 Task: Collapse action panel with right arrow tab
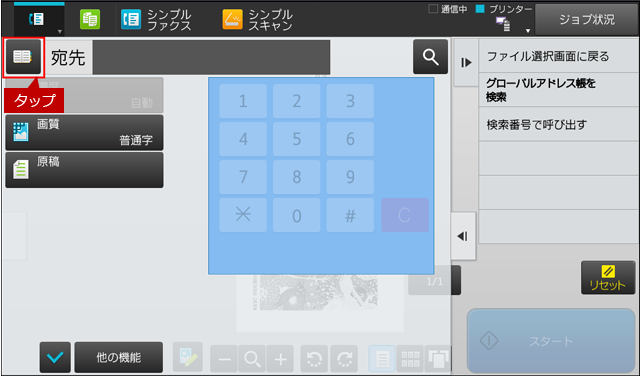point(466,62)
